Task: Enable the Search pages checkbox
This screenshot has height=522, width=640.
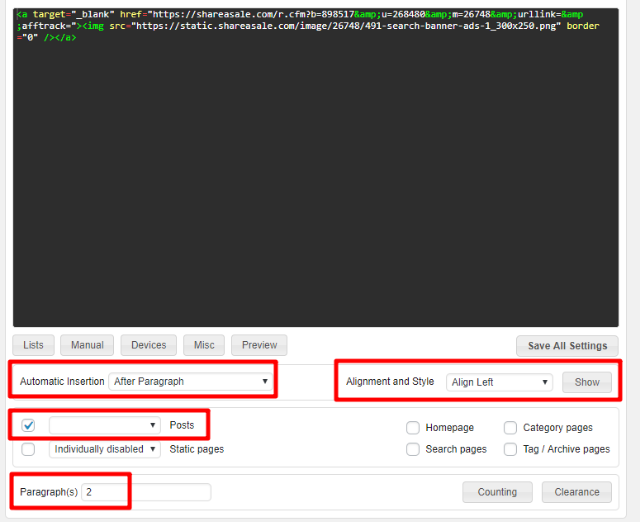Action: [413, 449]
